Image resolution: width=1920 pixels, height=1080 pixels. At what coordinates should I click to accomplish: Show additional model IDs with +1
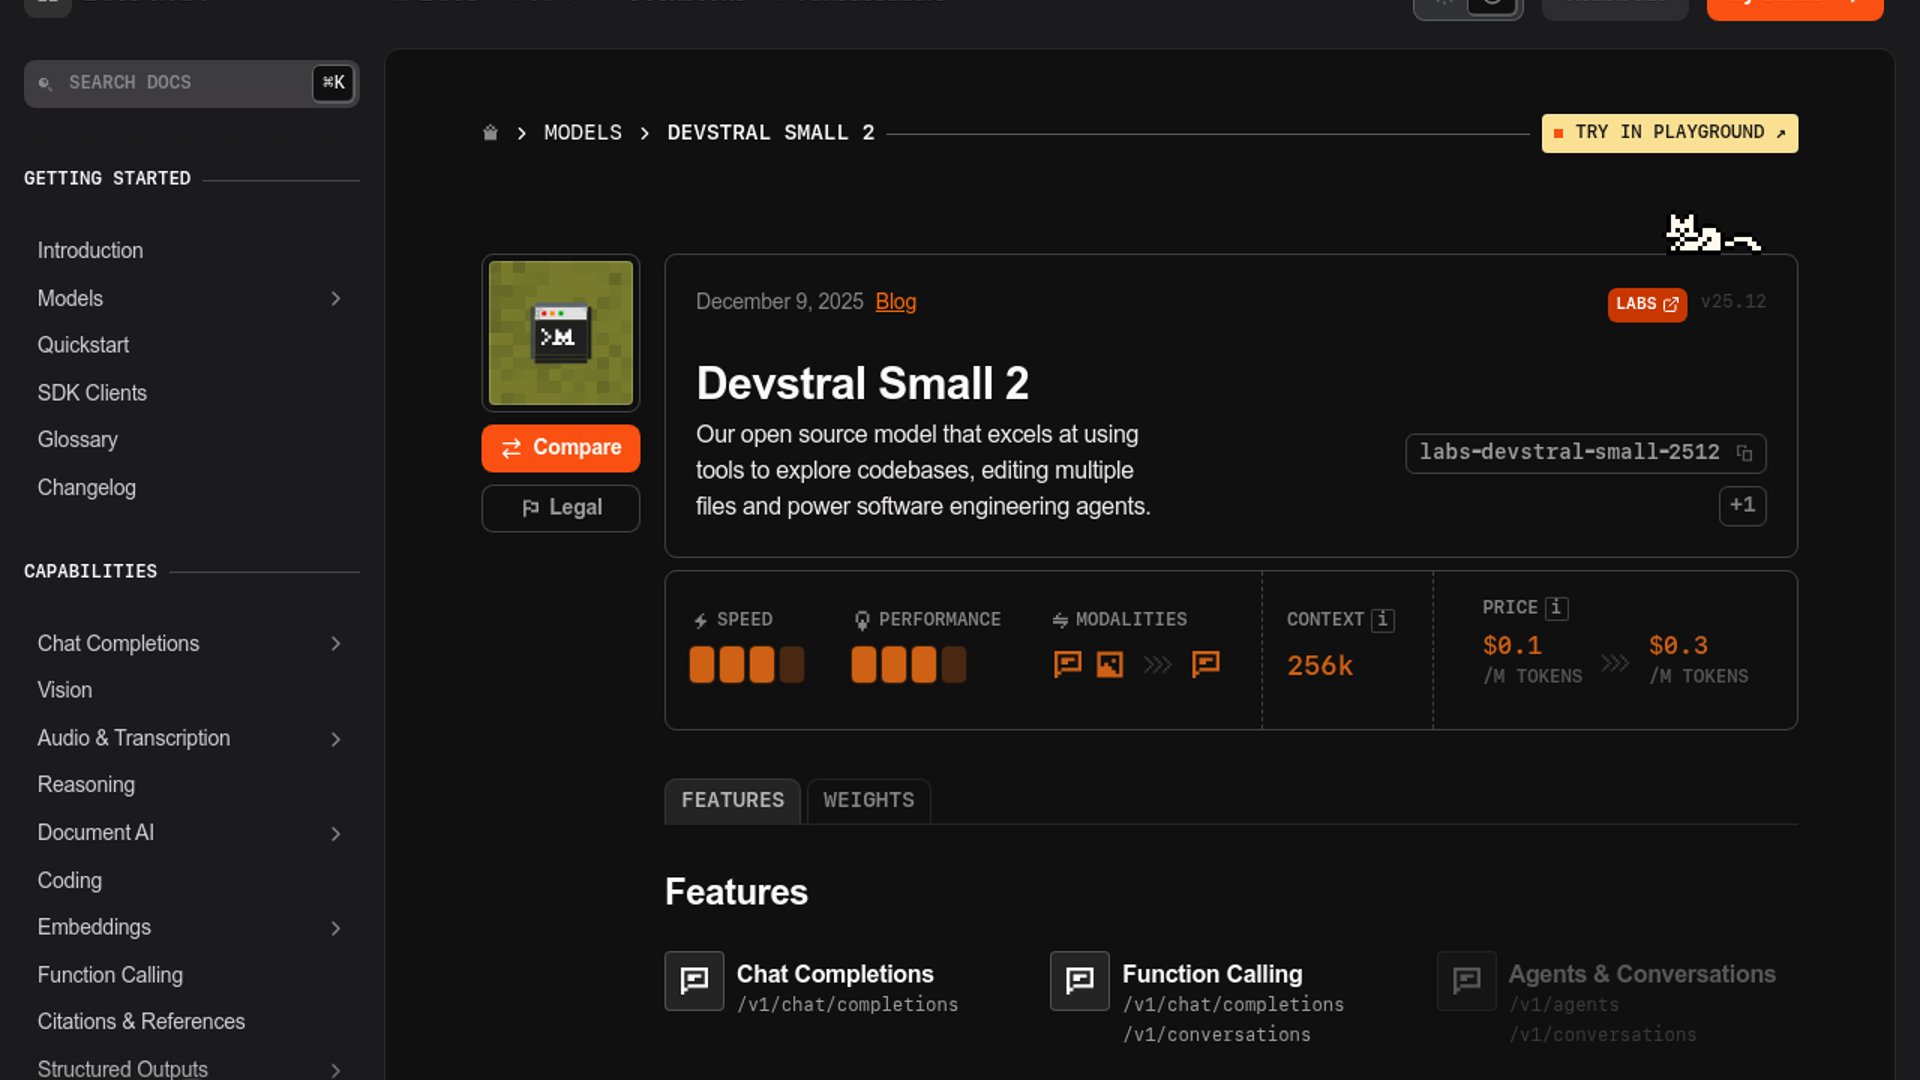(1742, 505)
